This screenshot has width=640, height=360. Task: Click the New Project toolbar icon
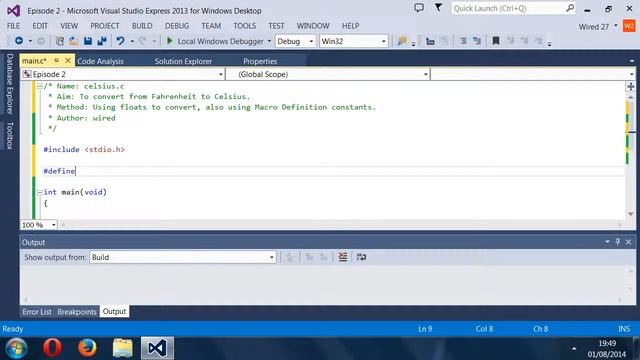60,41
